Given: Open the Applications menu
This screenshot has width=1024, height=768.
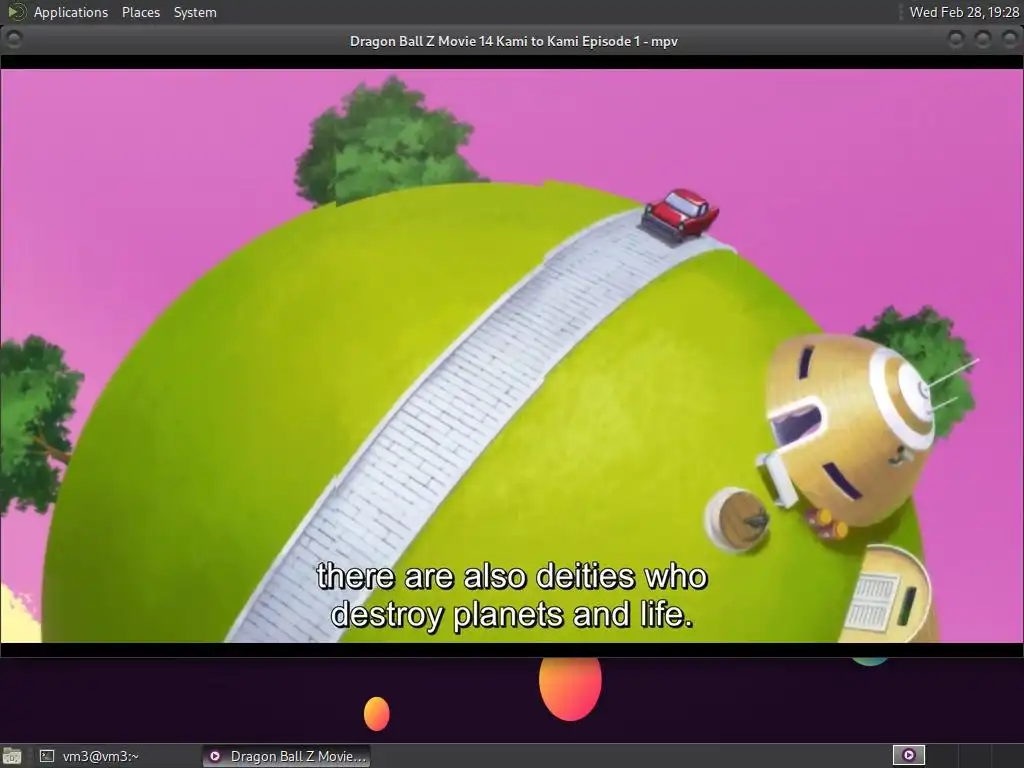Looking at the screenshot, I should pos(71,12).
